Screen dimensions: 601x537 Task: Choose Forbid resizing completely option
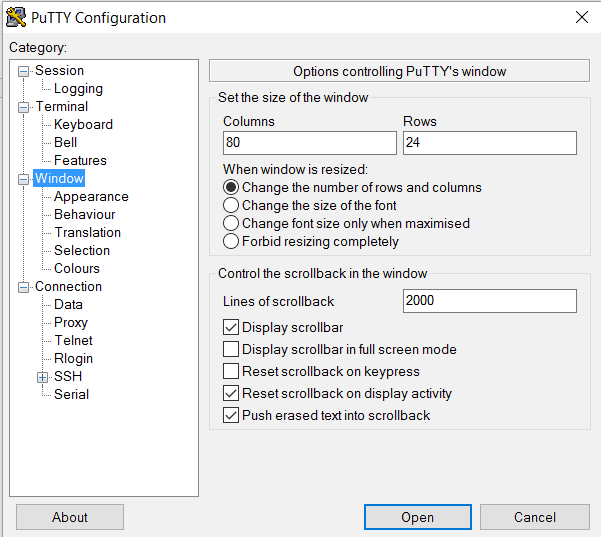[231, 242]
